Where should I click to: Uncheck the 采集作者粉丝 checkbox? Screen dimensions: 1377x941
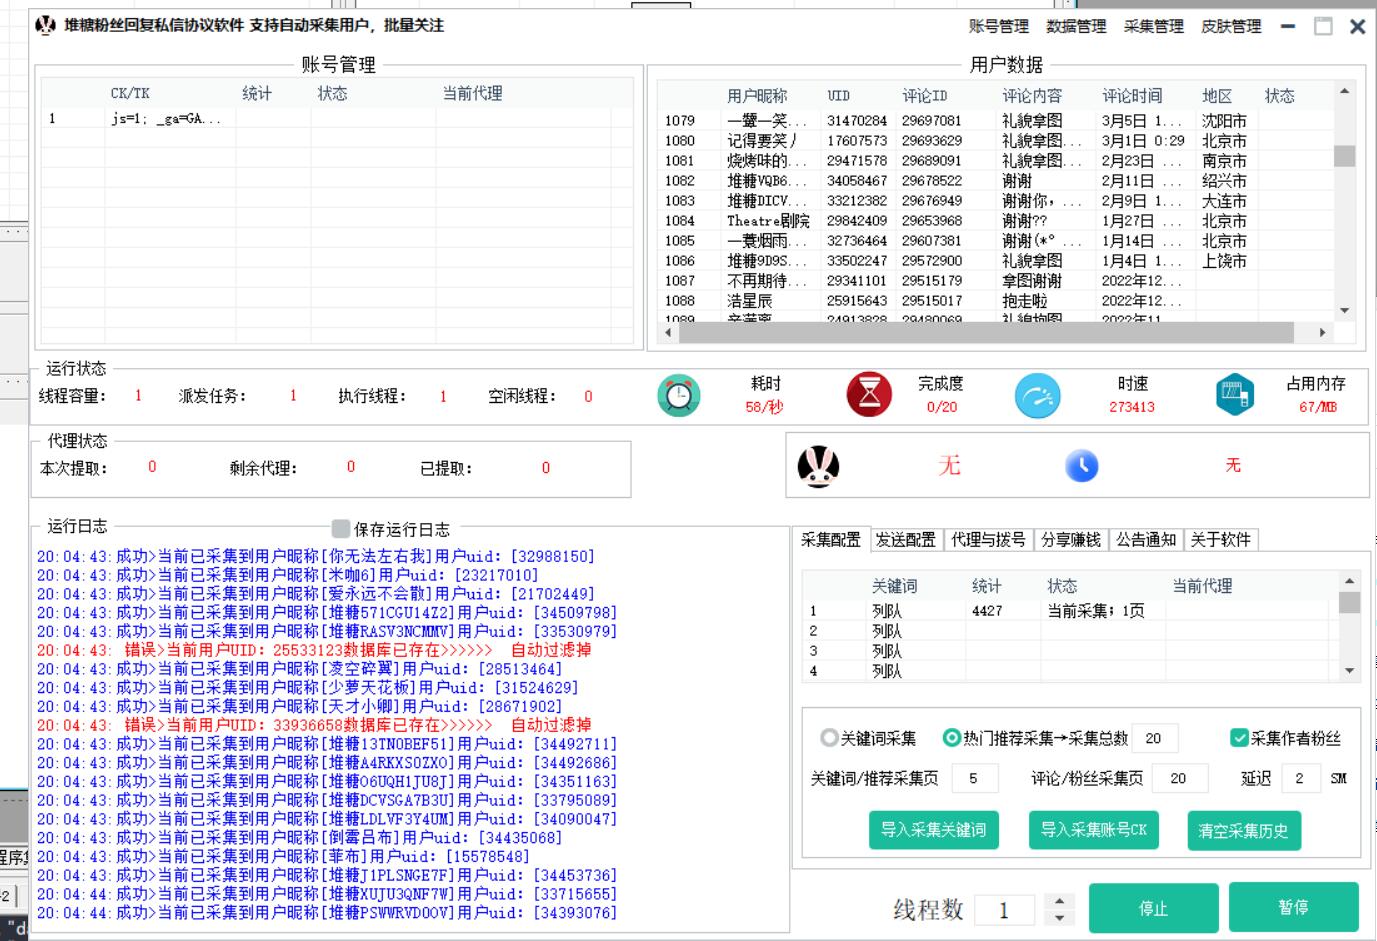click(x=1239, y=738)
